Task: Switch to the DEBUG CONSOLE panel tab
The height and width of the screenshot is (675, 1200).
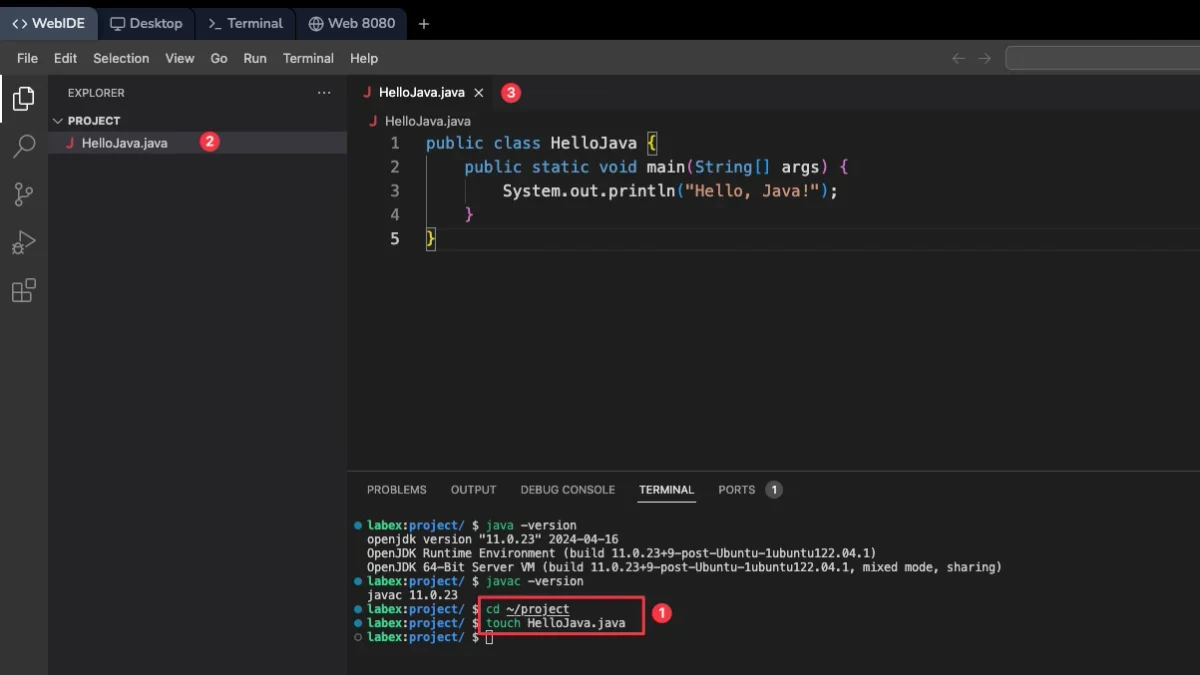Action: (x=568, y=490)
